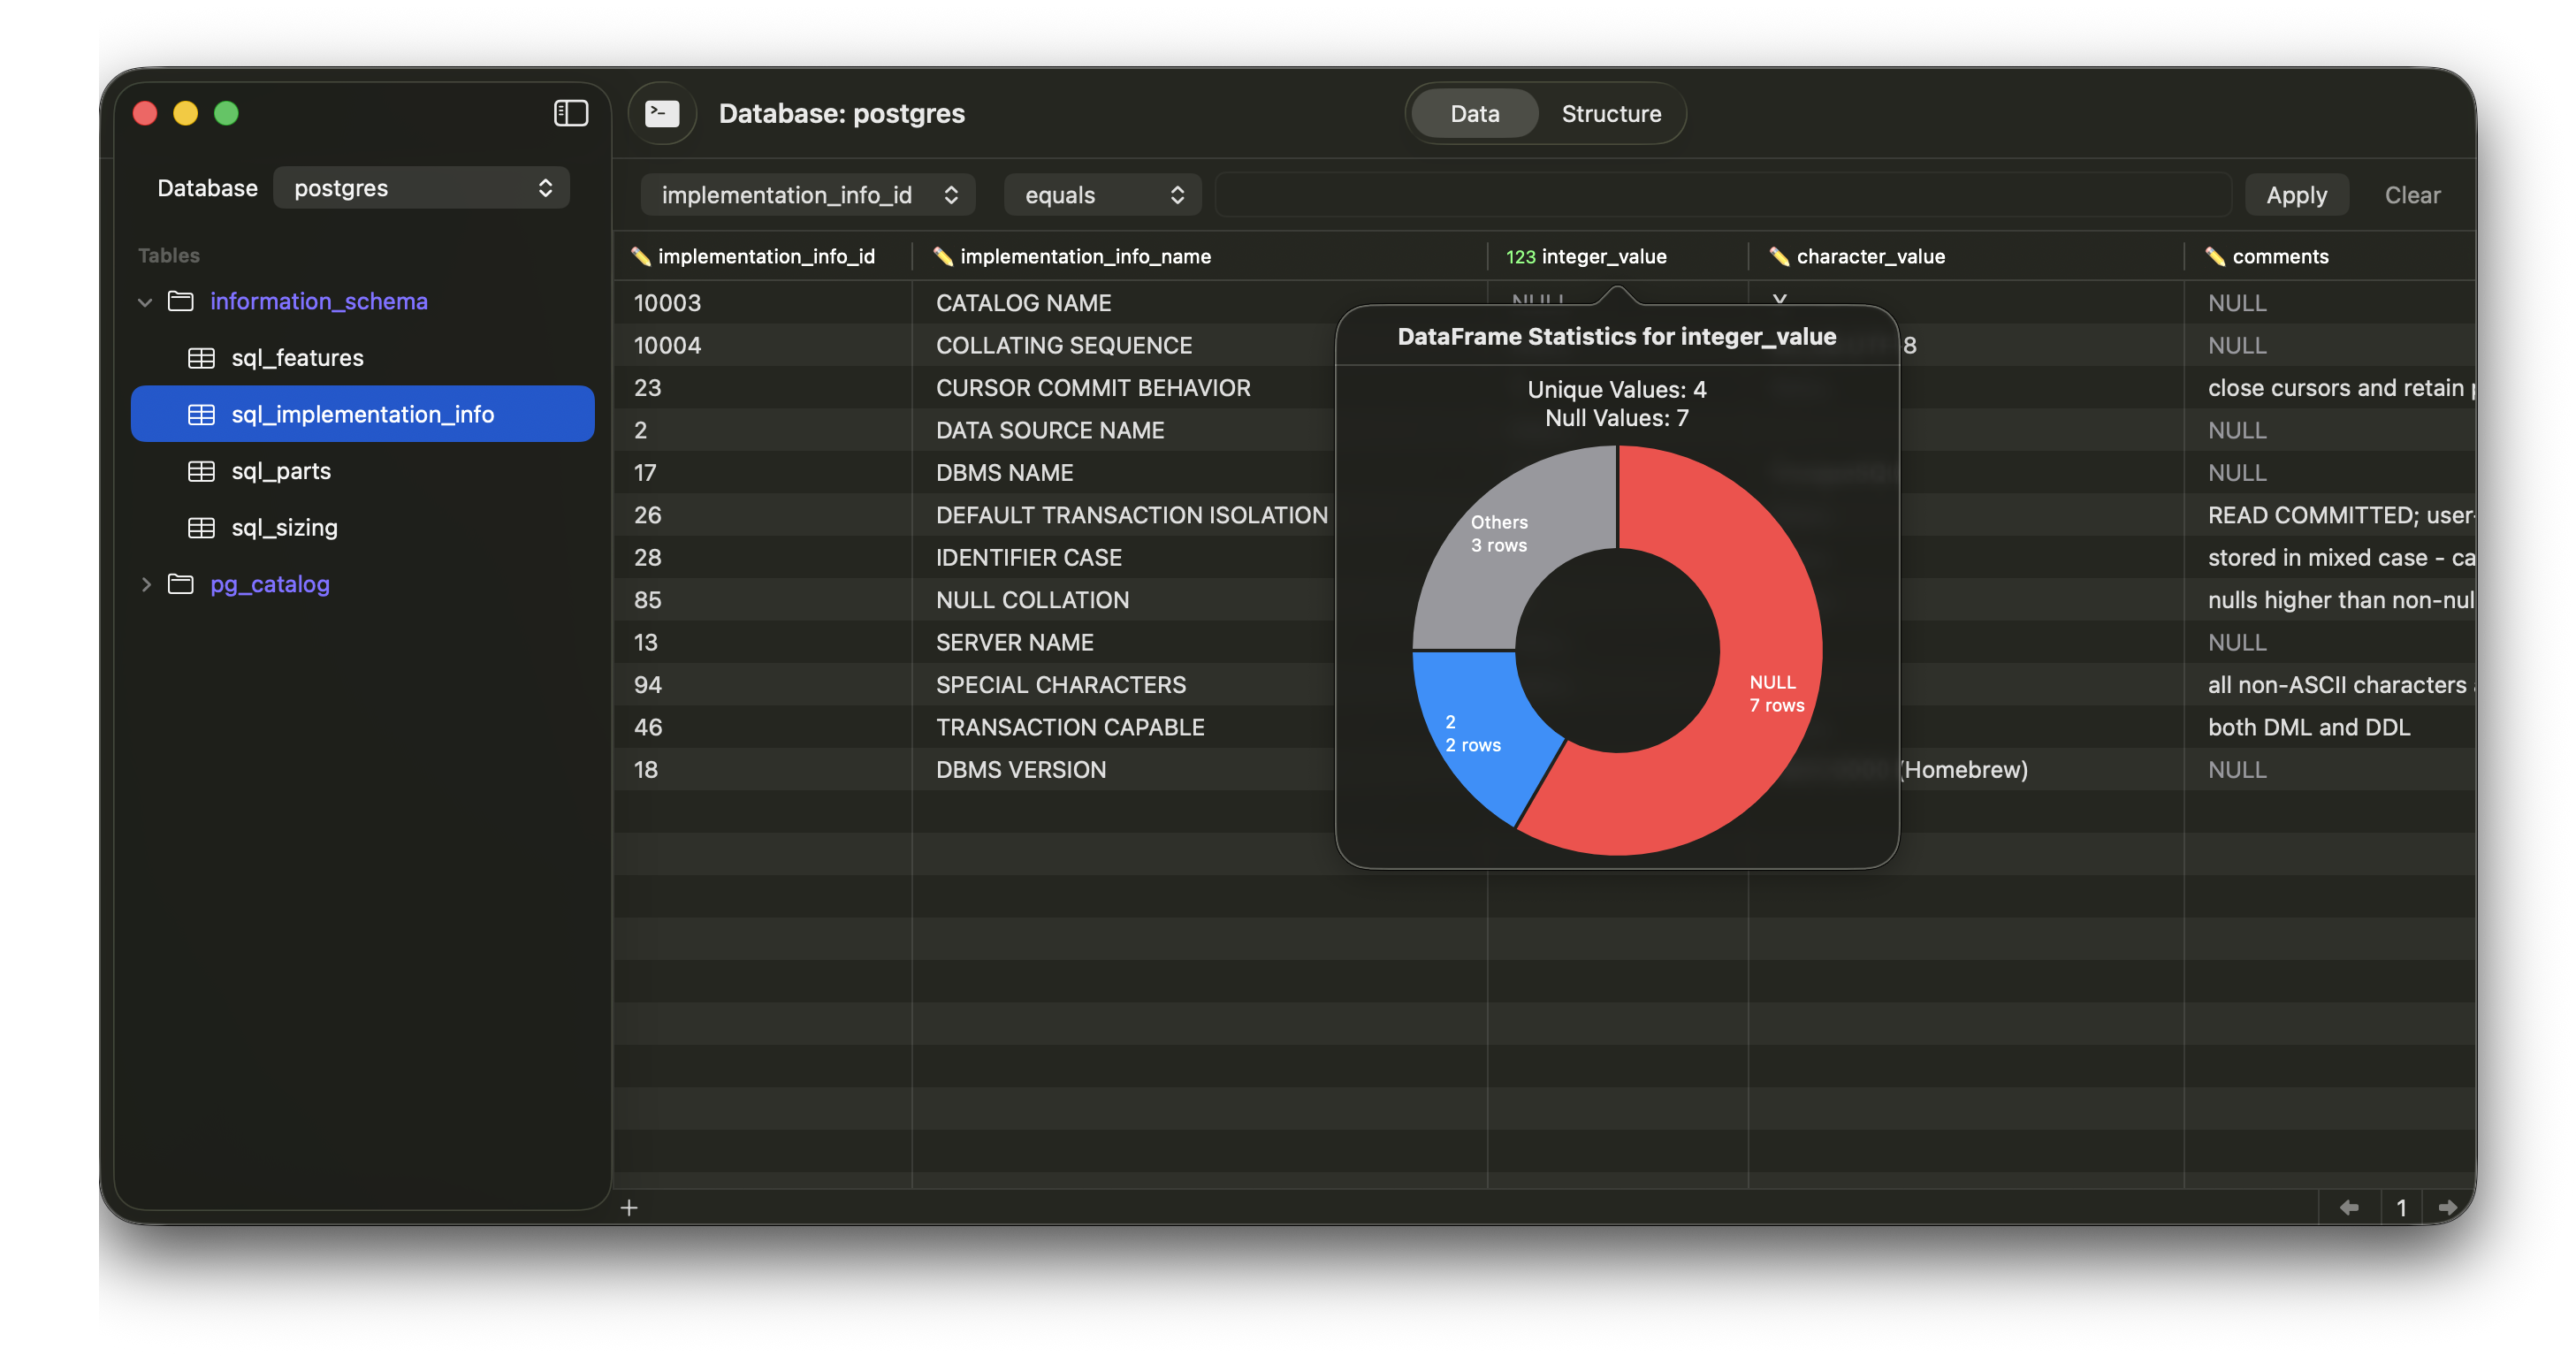This screenshot has width=2576, height=1356.
Task: Expand the pg_catalog schema
Action: tap(146, 584)
